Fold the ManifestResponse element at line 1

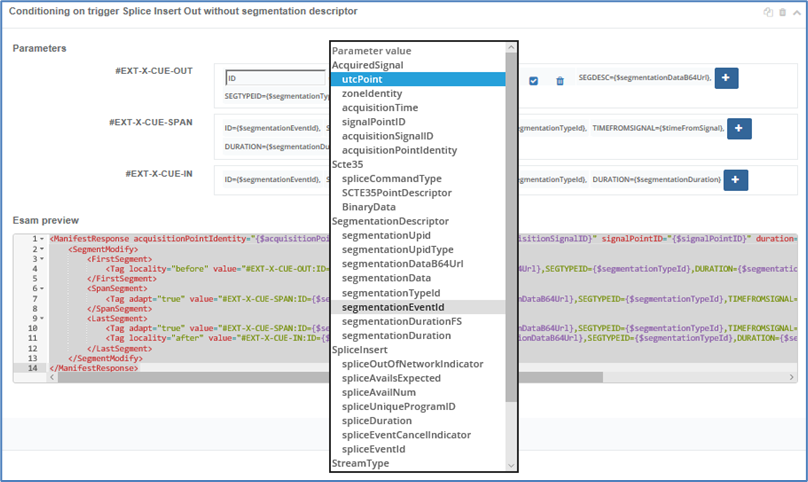tap(42, 240)
